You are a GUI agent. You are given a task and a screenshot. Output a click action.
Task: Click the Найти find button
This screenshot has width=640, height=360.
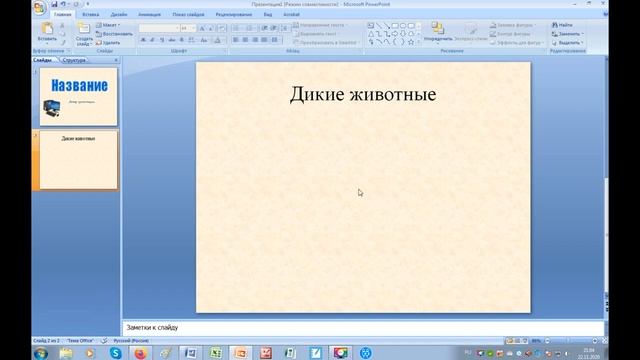562,25
